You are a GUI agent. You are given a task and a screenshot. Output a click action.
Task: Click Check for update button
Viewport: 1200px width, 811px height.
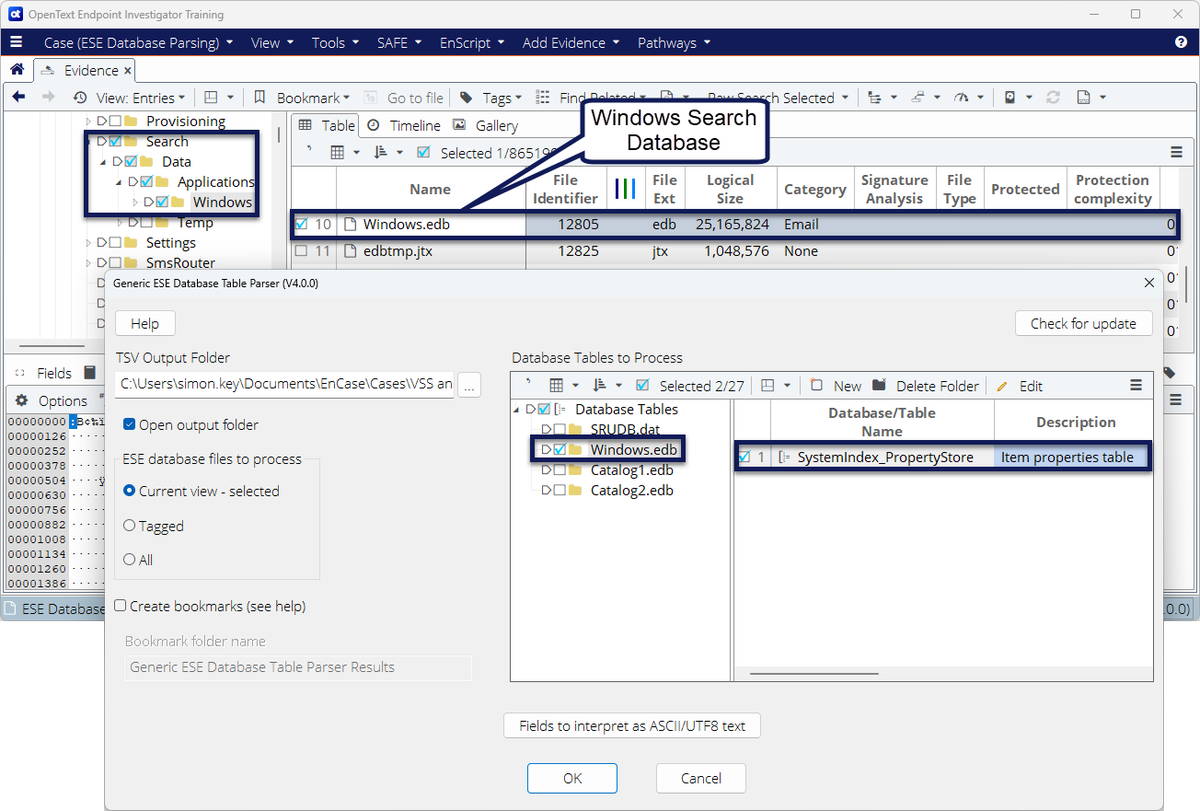tap(1083, 323)
